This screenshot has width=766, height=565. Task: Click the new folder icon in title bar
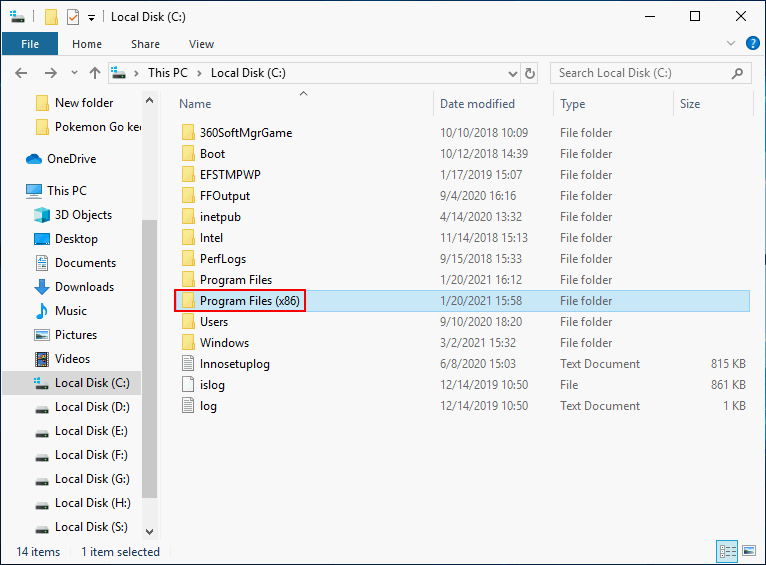coord(51,17)
